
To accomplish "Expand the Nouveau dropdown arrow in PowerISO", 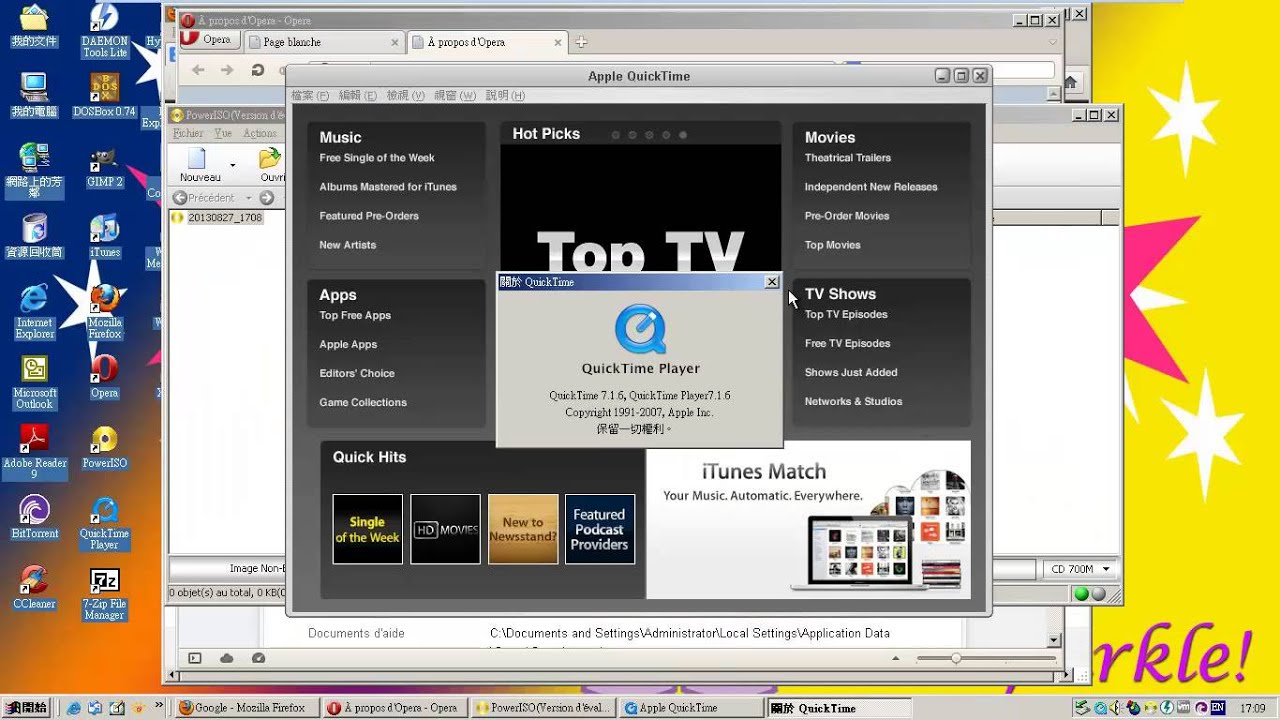I will [233, 165].
